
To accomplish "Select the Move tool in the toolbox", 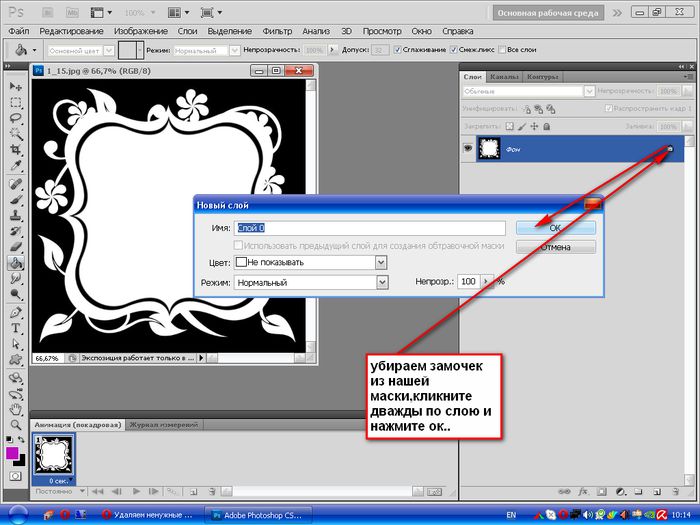I will click(x=16, y=87).
